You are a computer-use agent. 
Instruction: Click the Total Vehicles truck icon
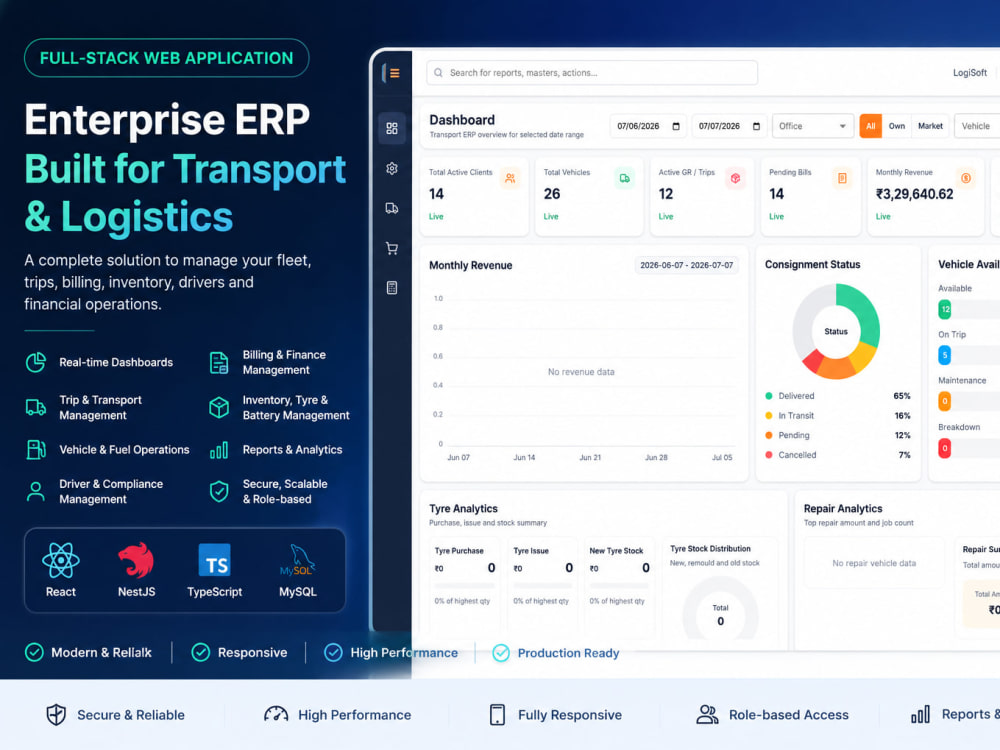(624, 179)
